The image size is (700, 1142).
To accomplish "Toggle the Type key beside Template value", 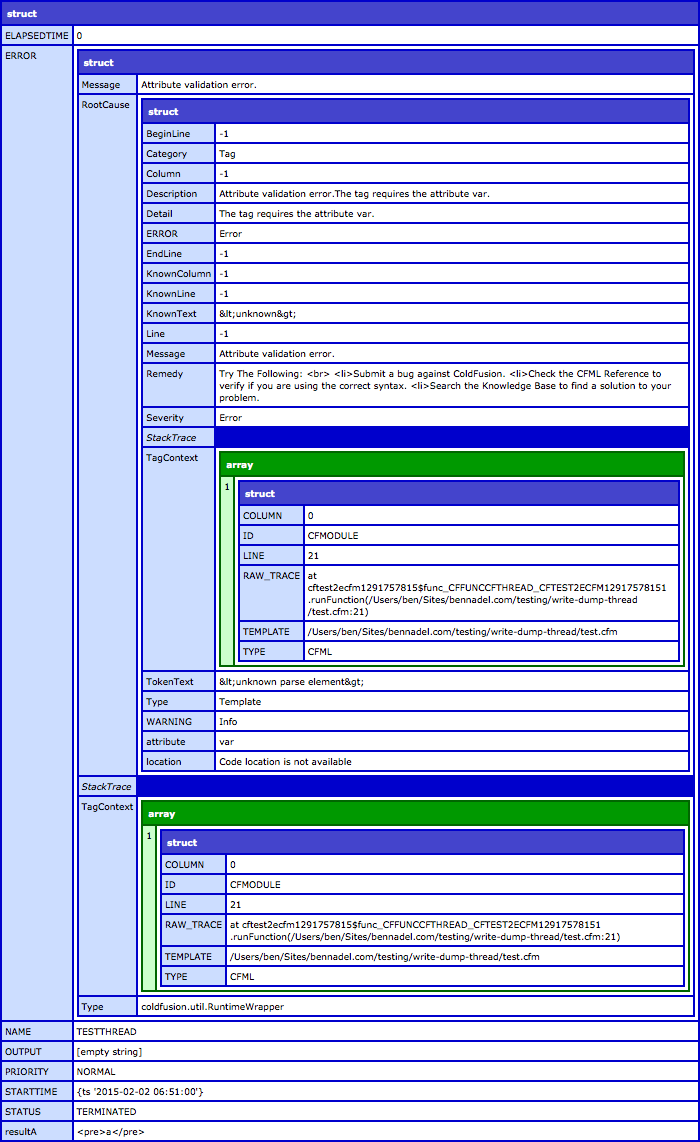I will click(178, 701).
